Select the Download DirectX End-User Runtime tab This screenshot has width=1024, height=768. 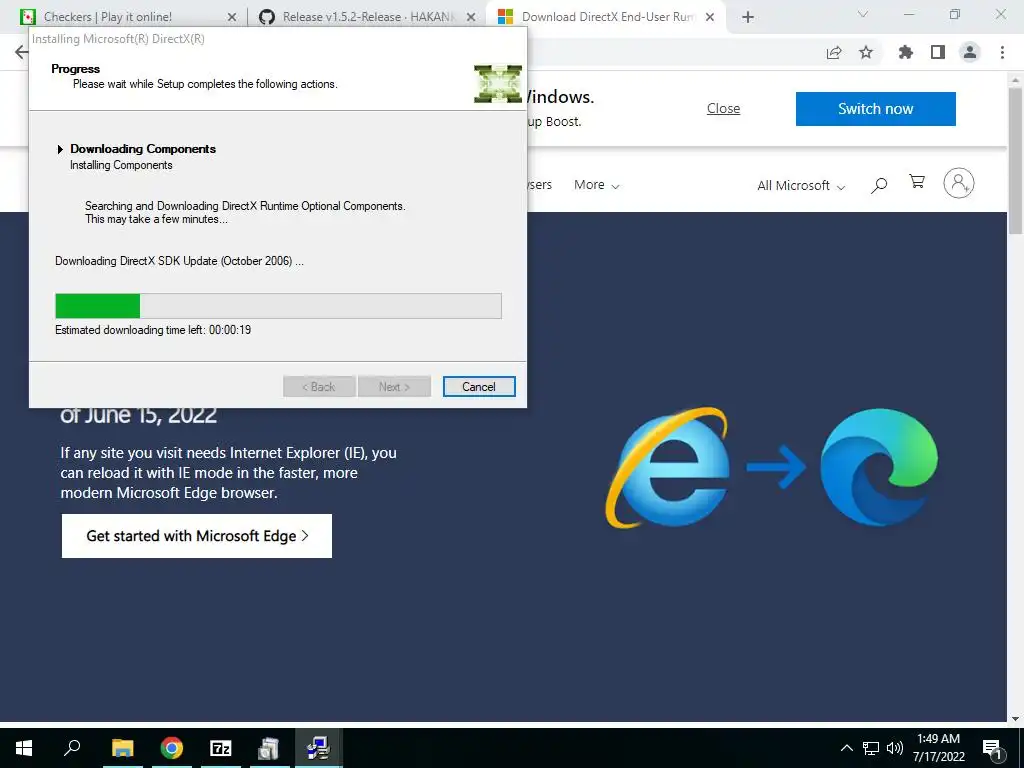click(x=607, y=17)
